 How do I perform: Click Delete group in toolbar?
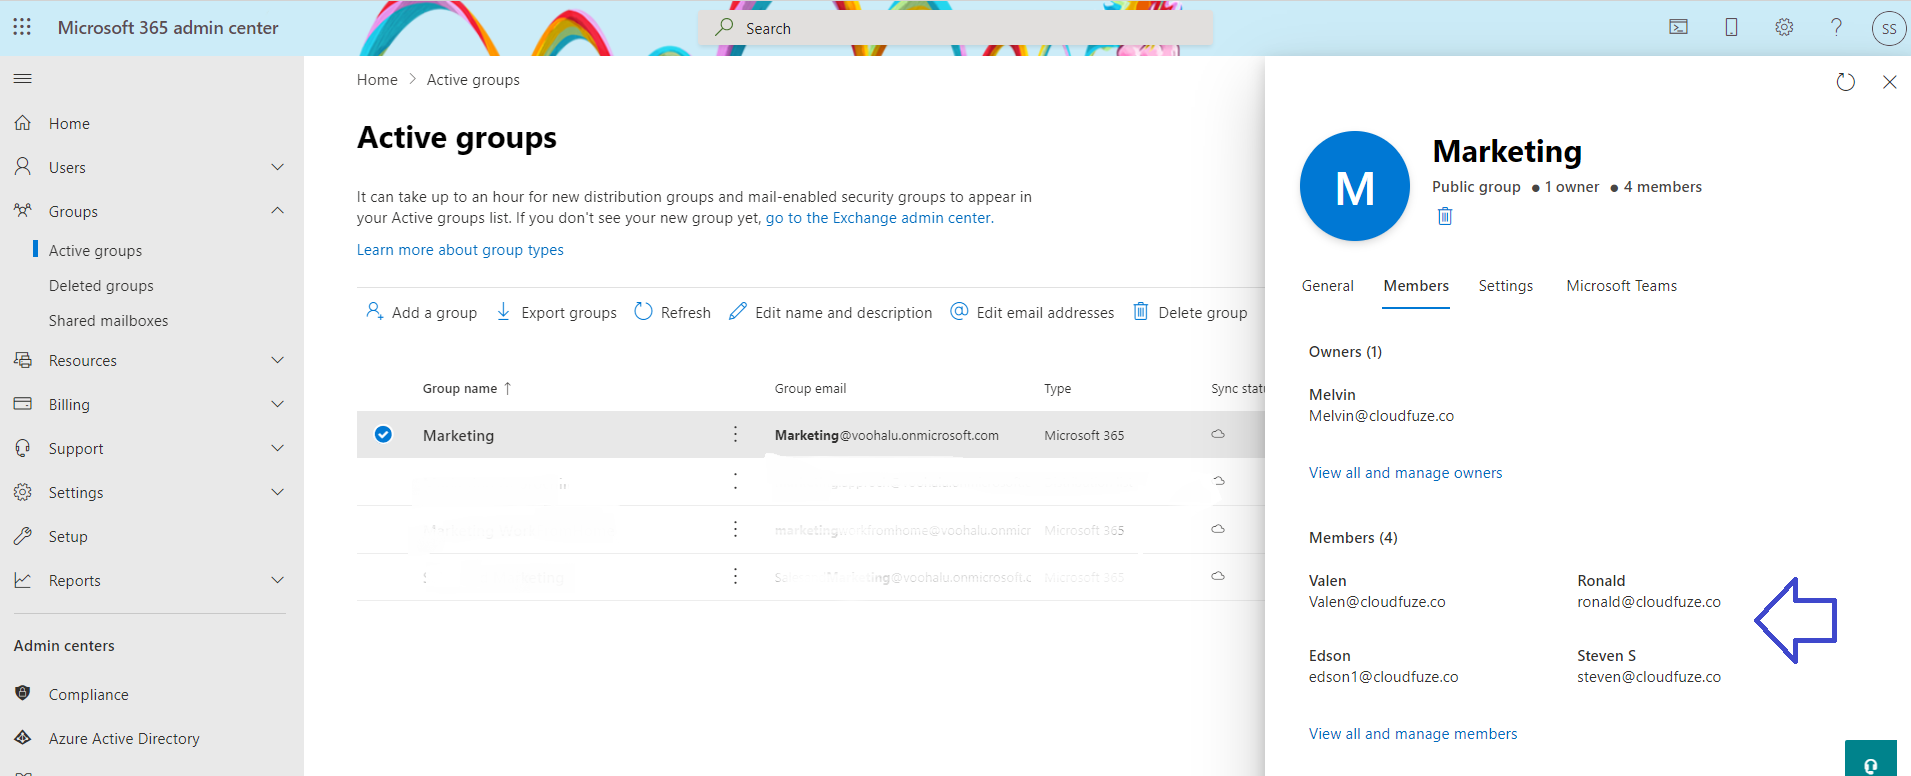(1189, 312)
